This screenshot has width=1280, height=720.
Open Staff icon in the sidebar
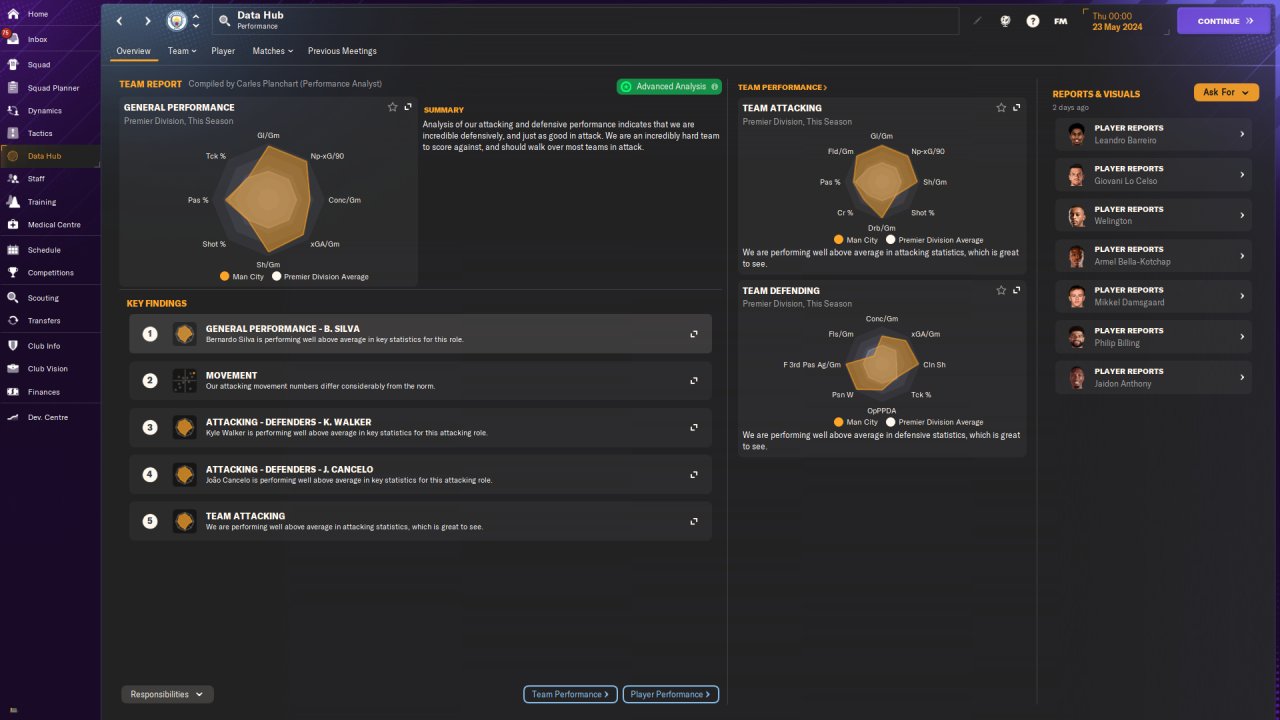tap(13, 179)
